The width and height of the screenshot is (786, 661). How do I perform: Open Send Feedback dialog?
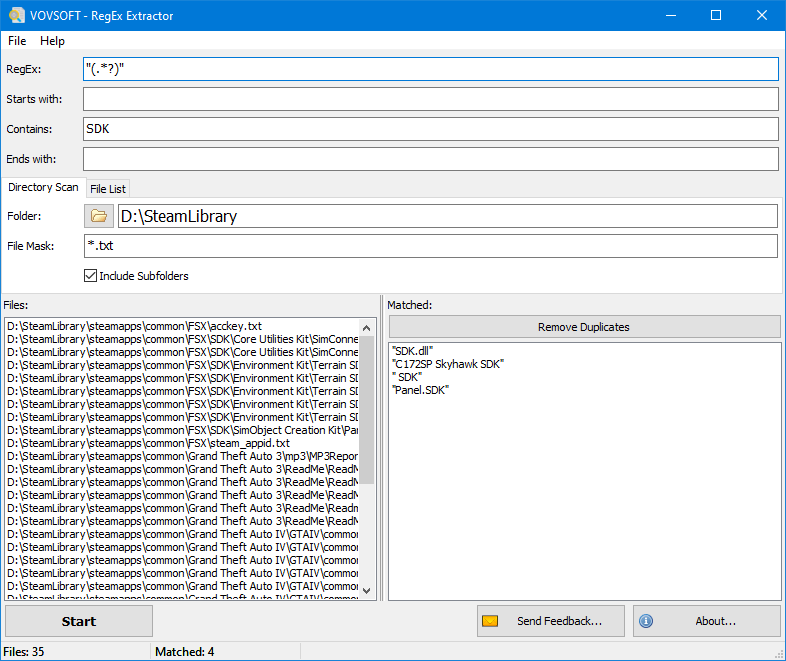tap(550, 621)
